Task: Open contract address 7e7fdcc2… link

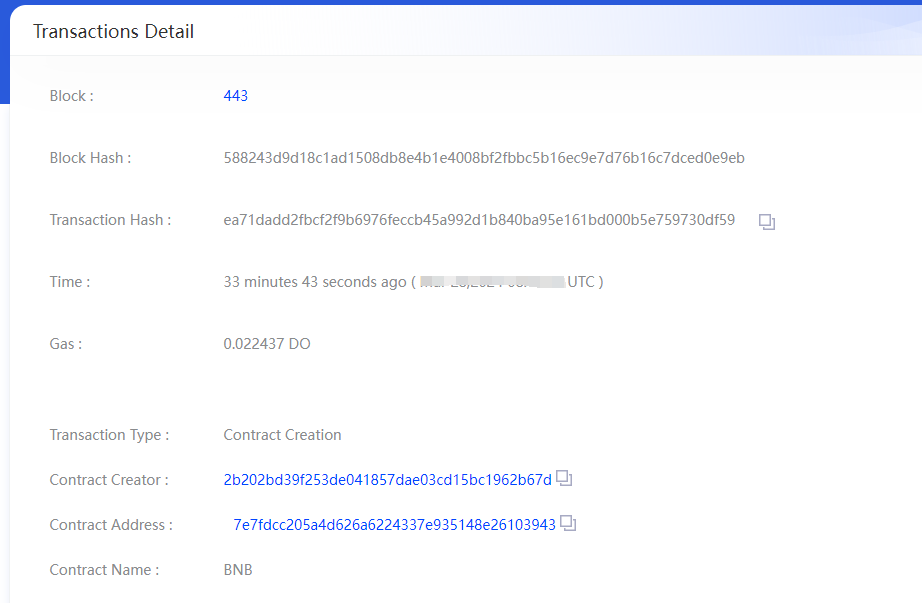Action: click(394, 525)
